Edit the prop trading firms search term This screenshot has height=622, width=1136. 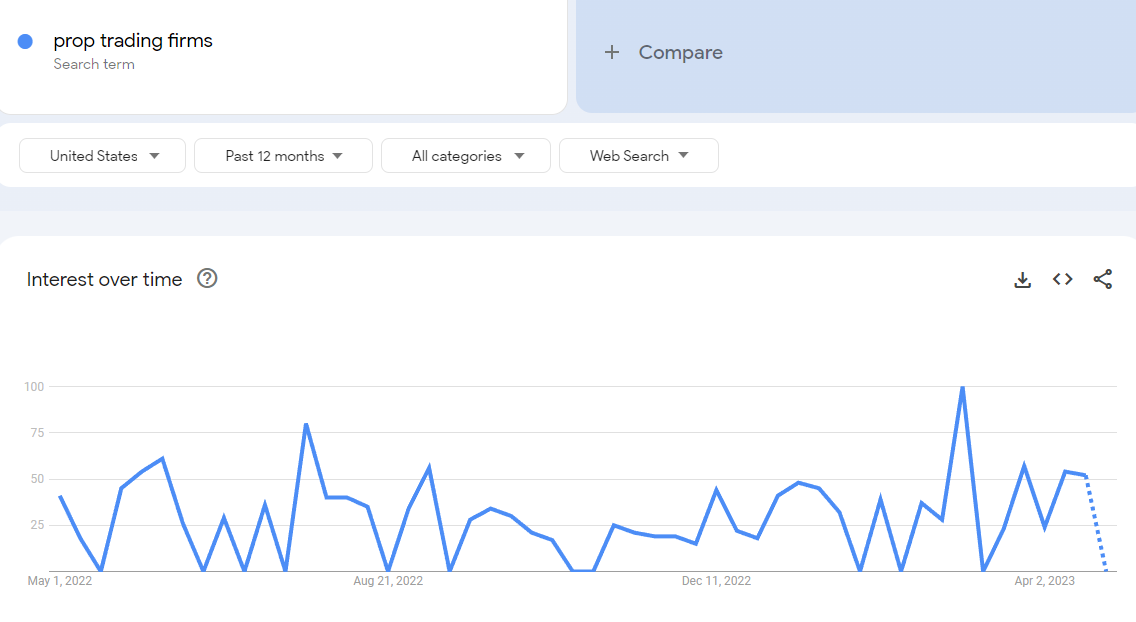[x=133, y=41]
